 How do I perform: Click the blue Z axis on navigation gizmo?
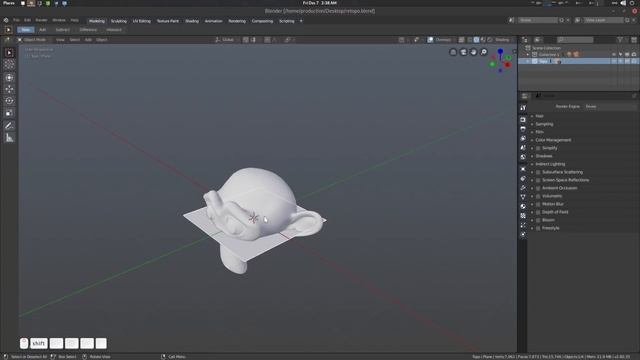[500, 51]
